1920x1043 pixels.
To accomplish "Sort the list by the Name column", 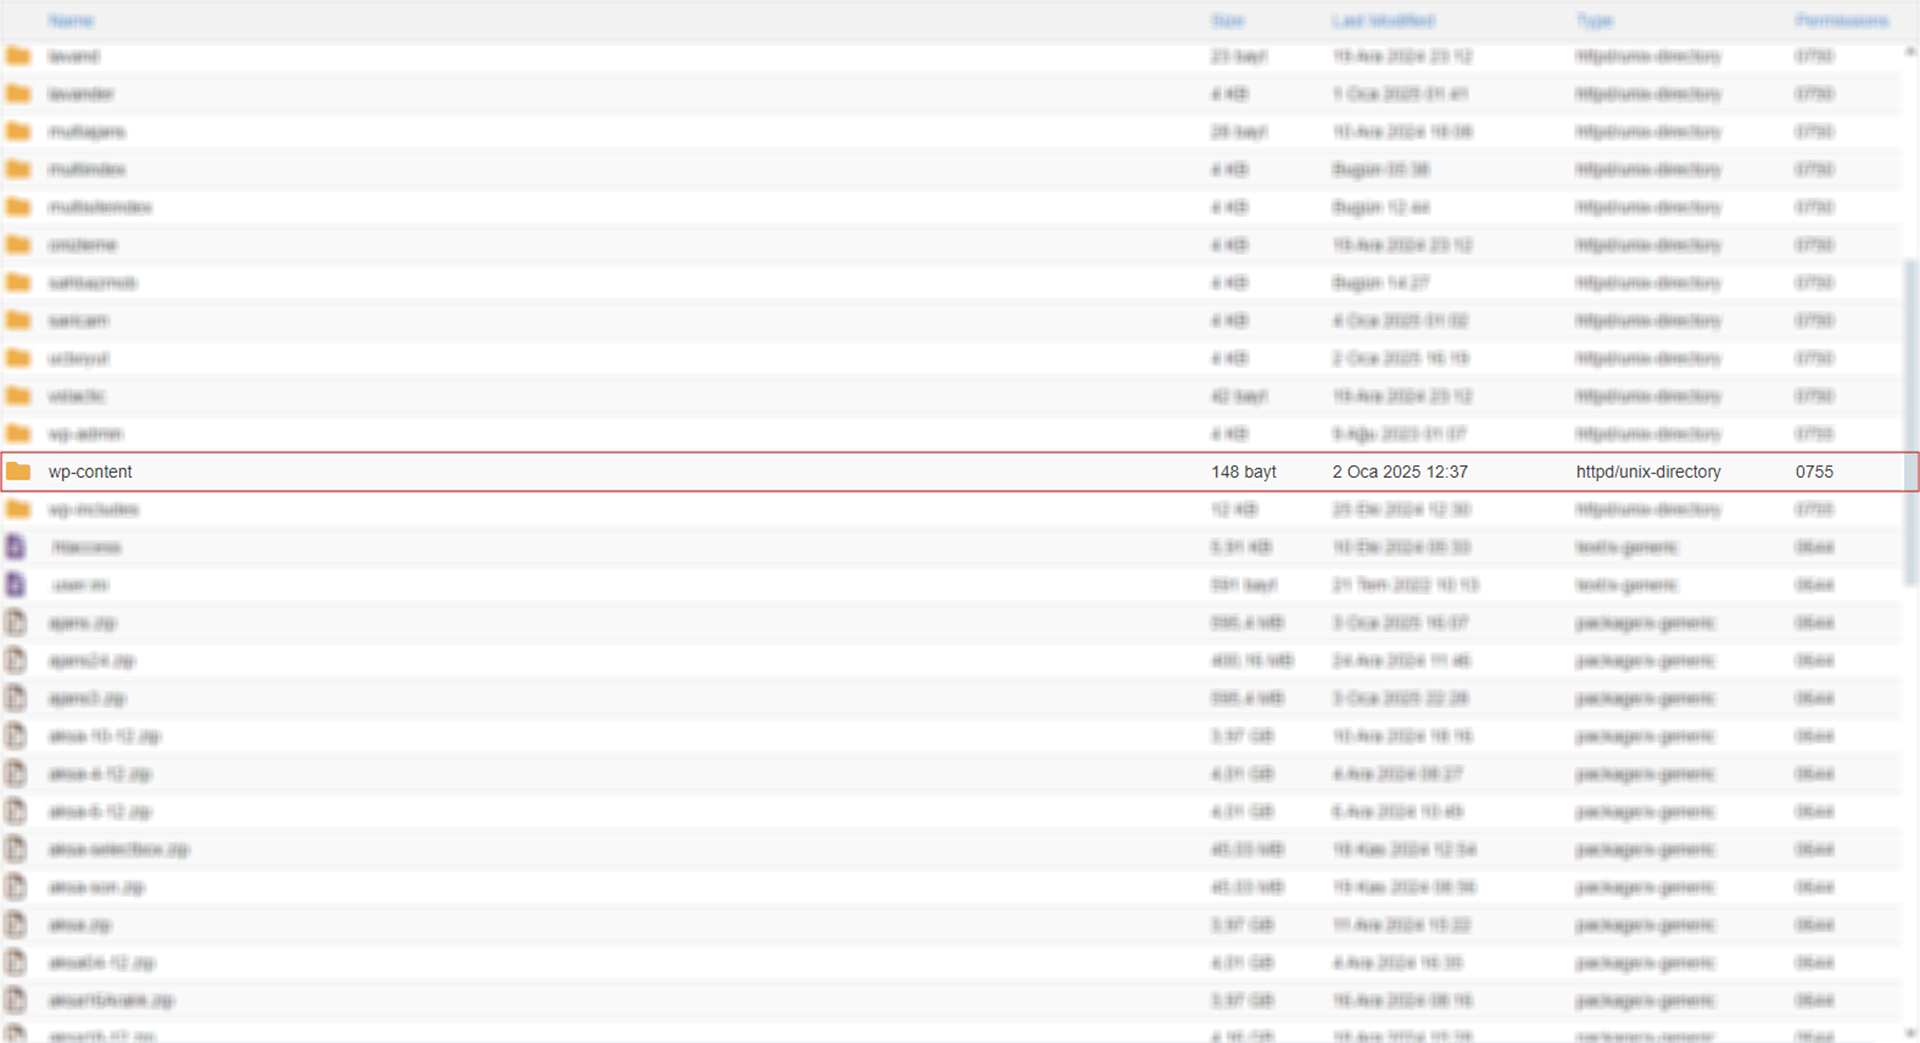I will 71,21.
